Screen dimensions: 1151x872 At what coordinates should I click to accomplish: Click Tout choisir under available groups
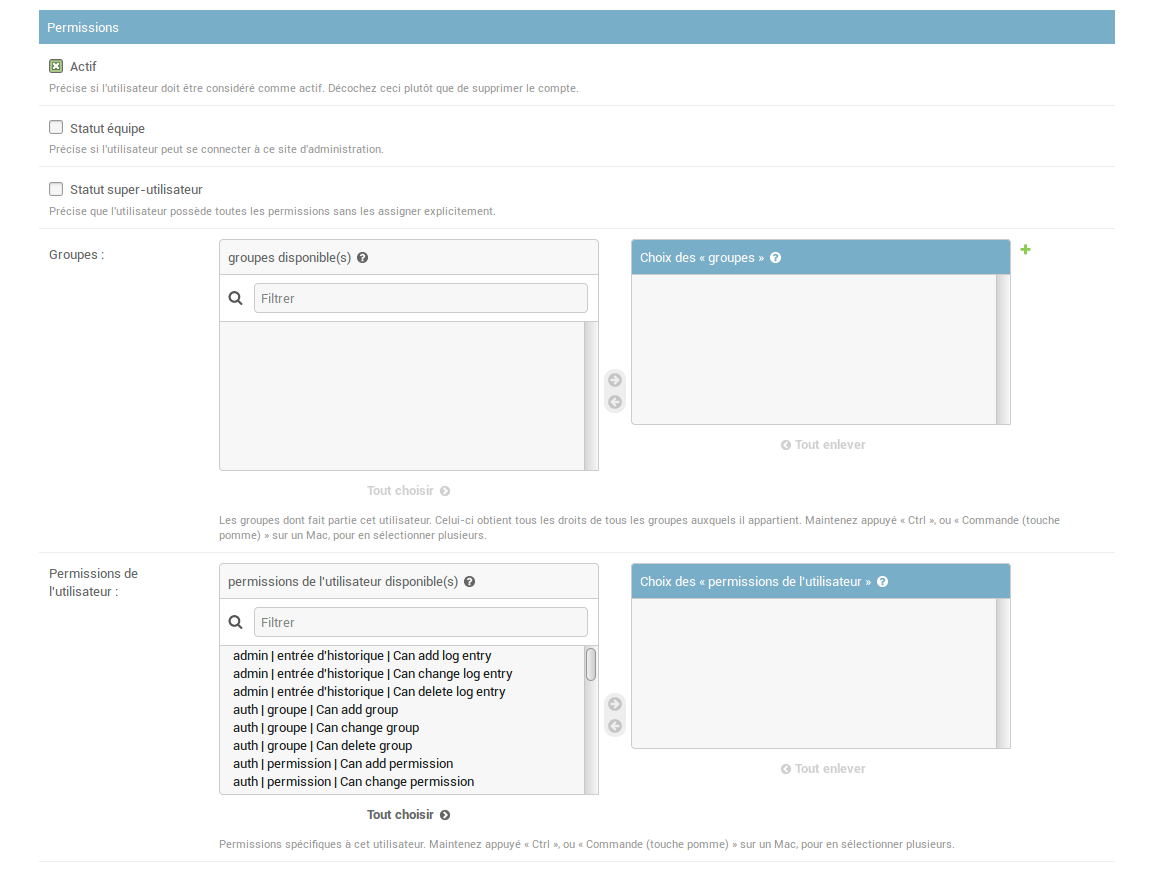409,490
